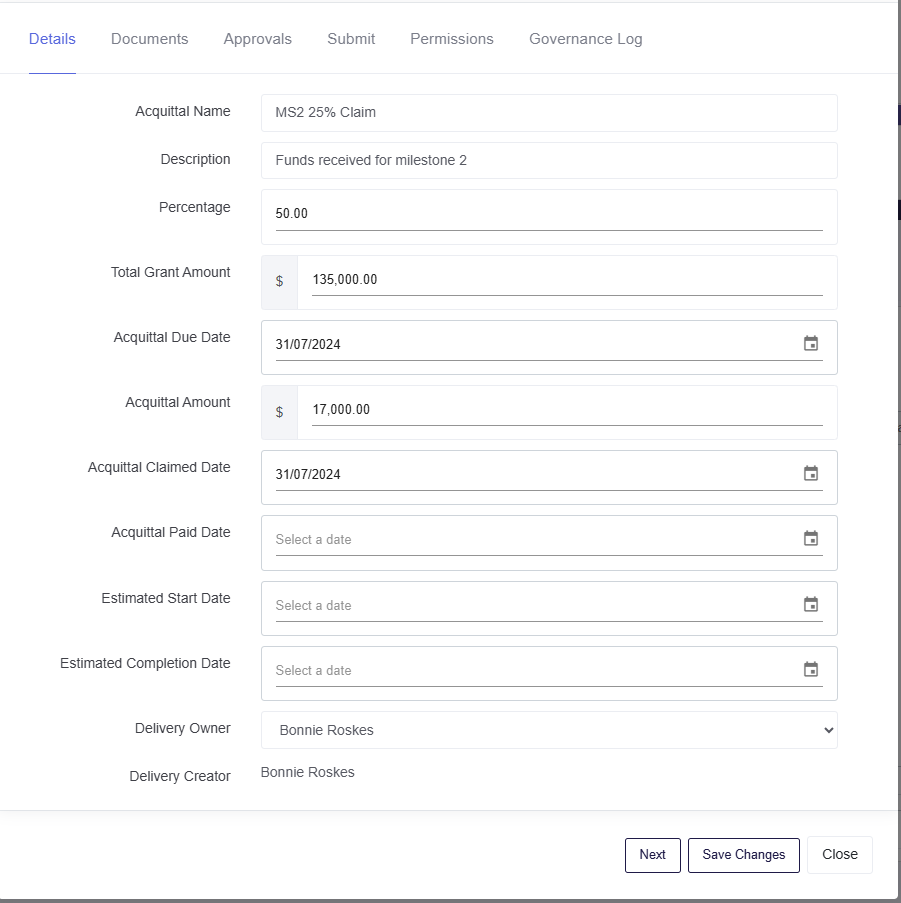
Task: Focus the Acquittal Name field
Action: tap(549, 113)
